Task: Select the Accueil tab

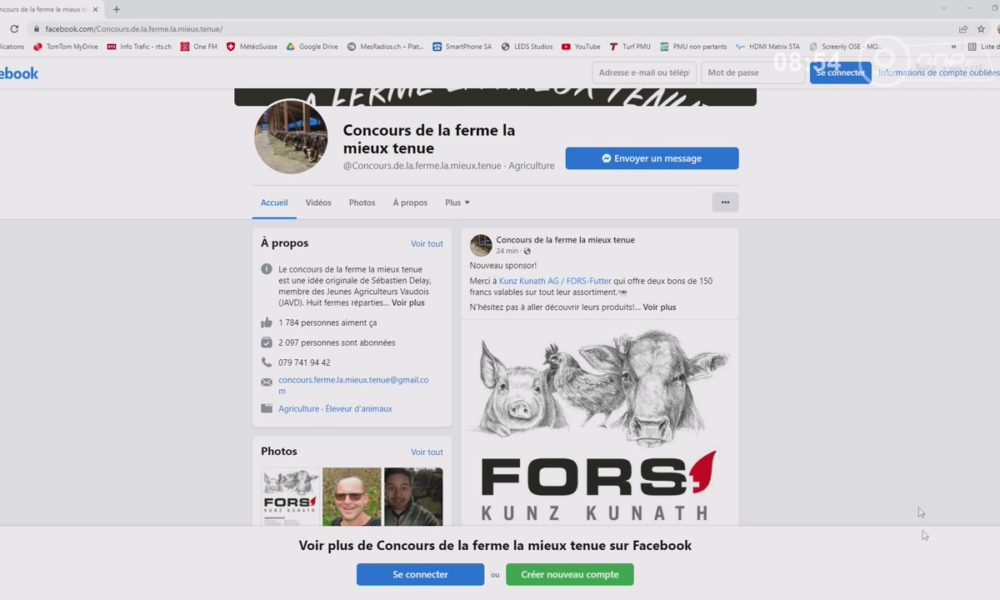Action: point(274,203)
